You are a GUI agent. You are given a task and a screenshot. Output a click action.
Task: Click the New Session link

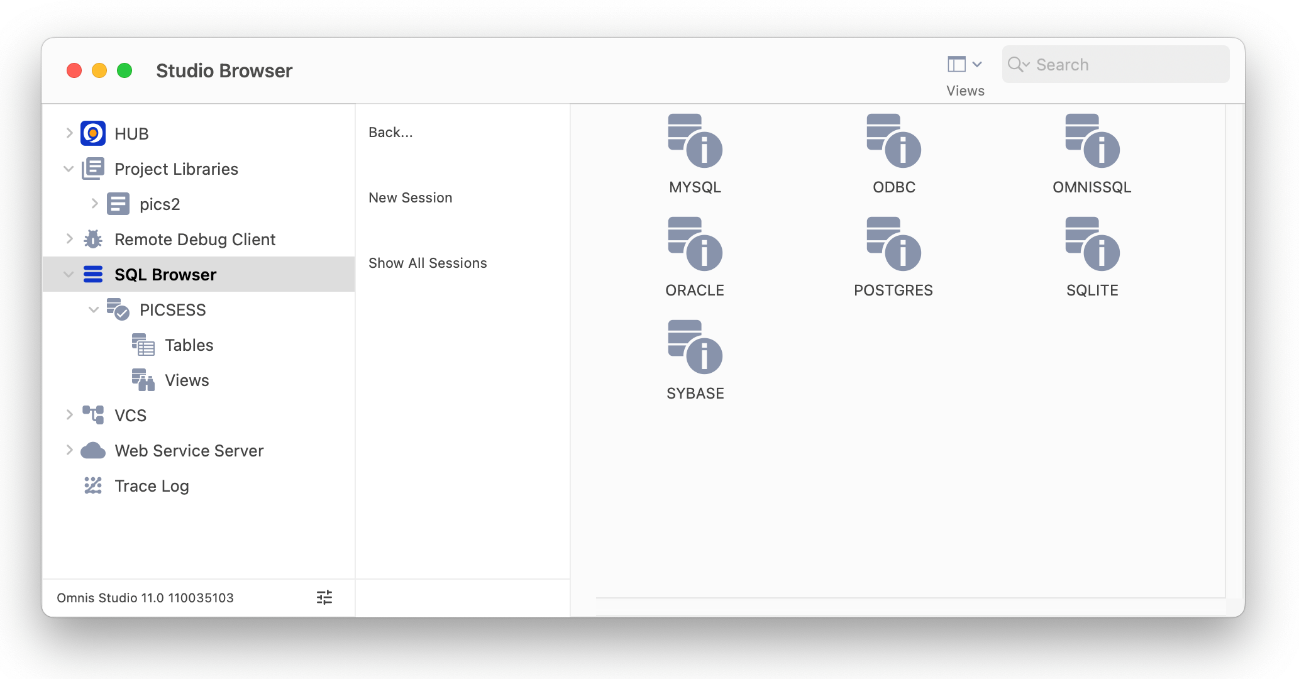pos(410,198)
